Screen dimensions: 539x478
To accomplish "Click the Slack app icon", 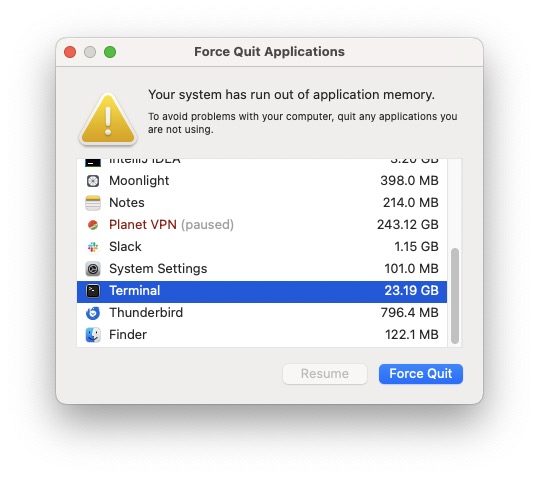I will (x=93, y=247).
